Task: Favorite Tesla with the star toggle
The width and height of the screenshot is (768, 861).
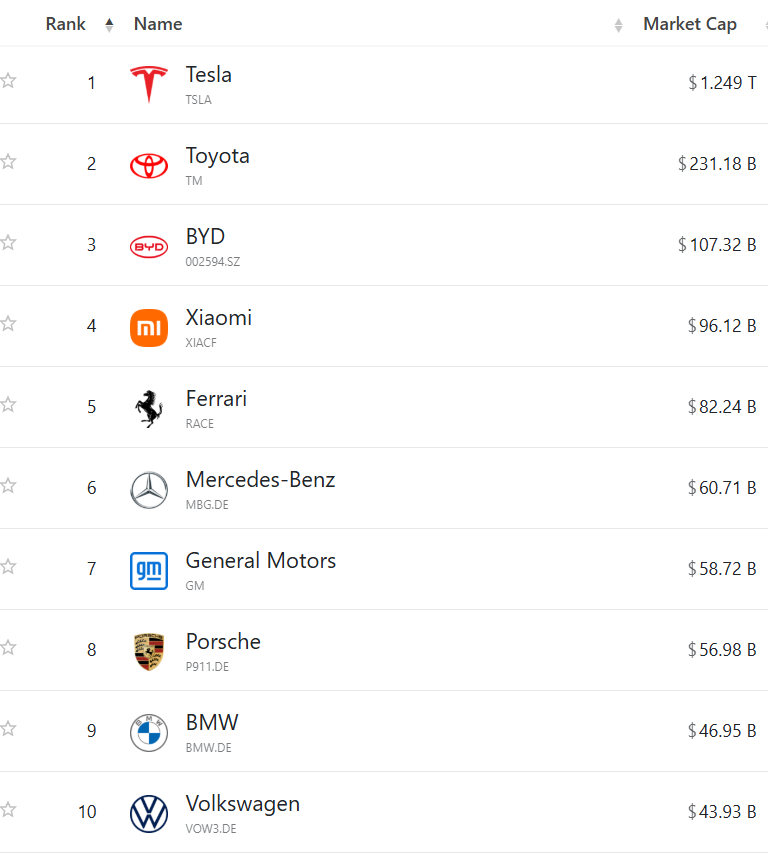Action: 9,81
